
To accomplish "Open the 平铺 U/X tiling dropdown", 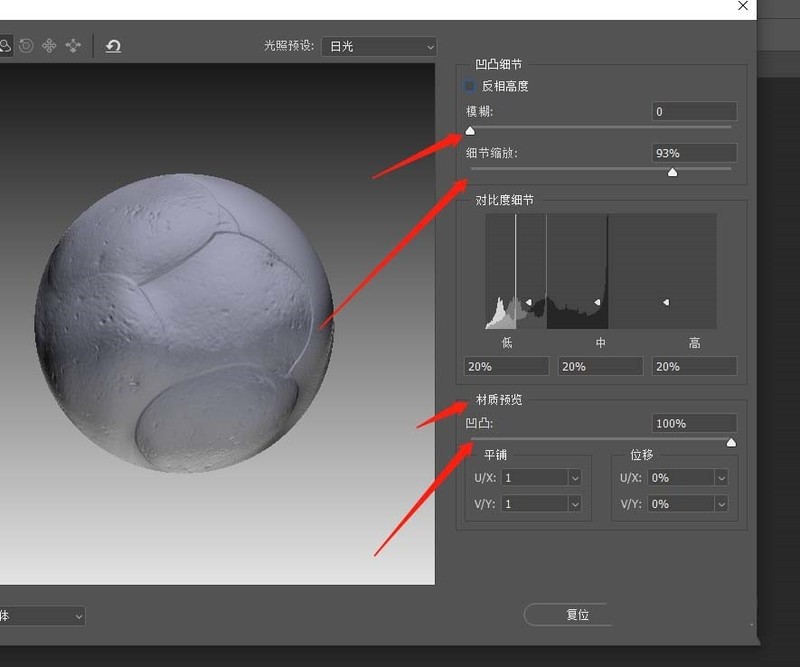I will (x=575, y=477).
